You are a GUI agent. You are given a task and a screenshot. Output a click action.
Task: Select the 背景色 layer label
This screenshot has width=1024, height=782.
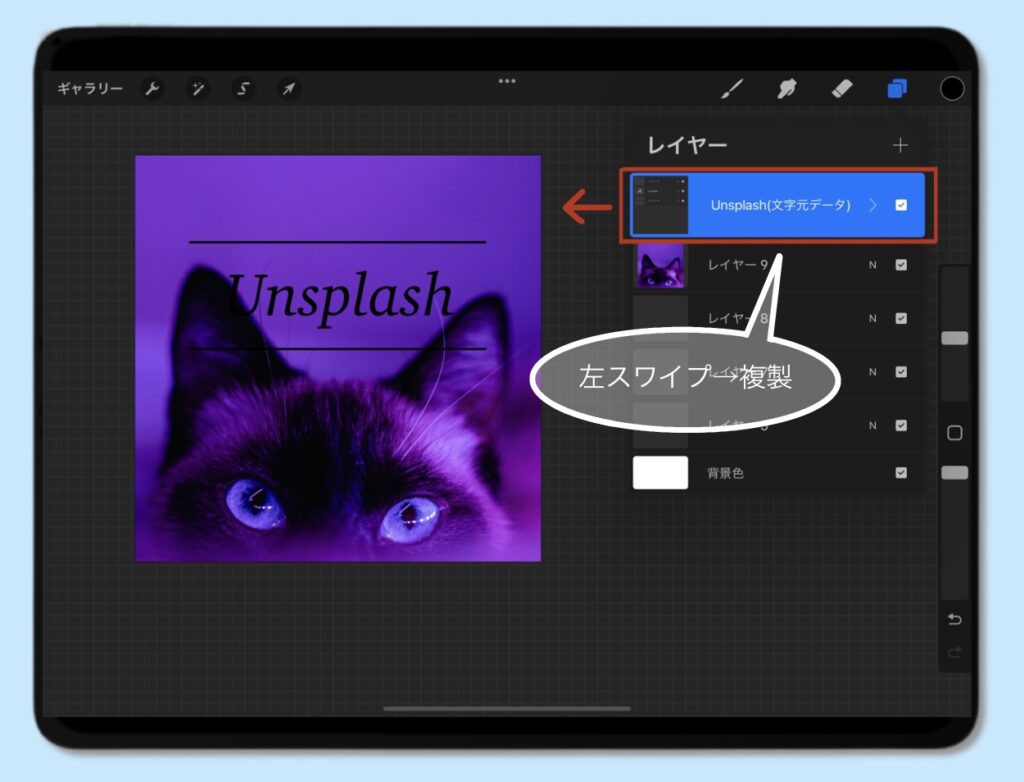[x=726, y=472]
